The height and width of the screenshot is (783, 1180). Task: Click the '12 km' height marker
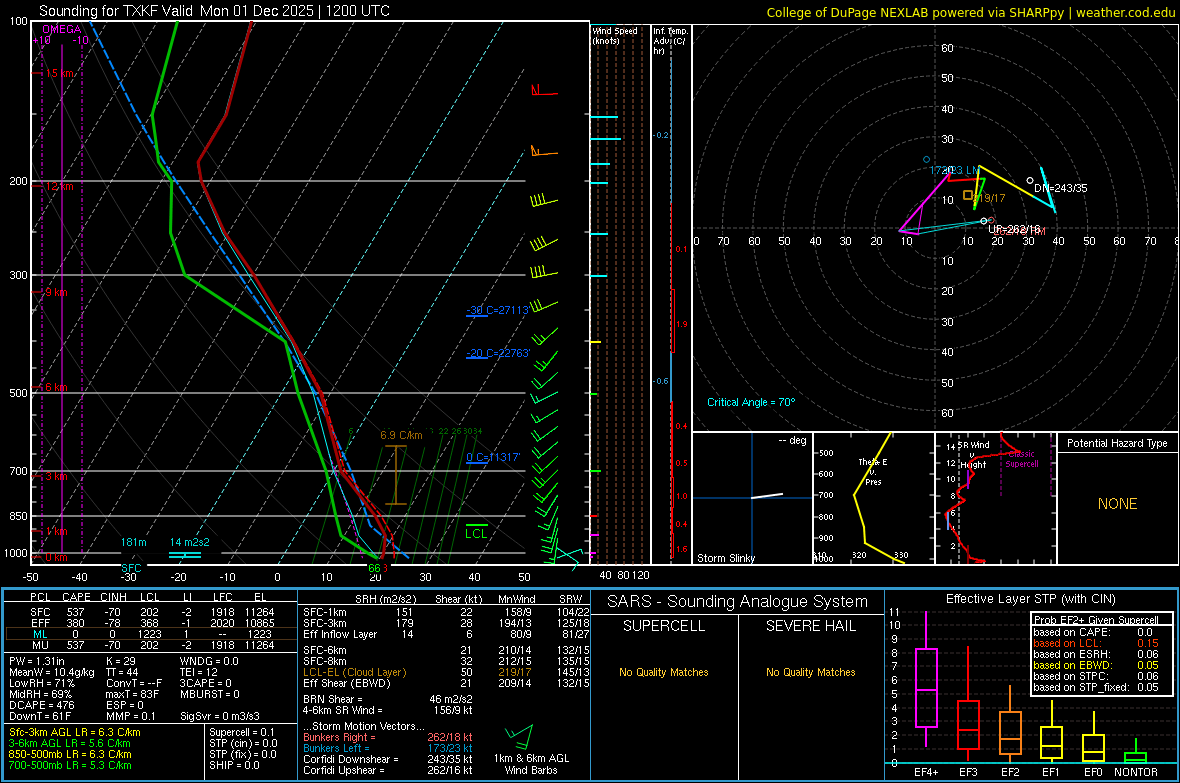click(x=59, y=186)
